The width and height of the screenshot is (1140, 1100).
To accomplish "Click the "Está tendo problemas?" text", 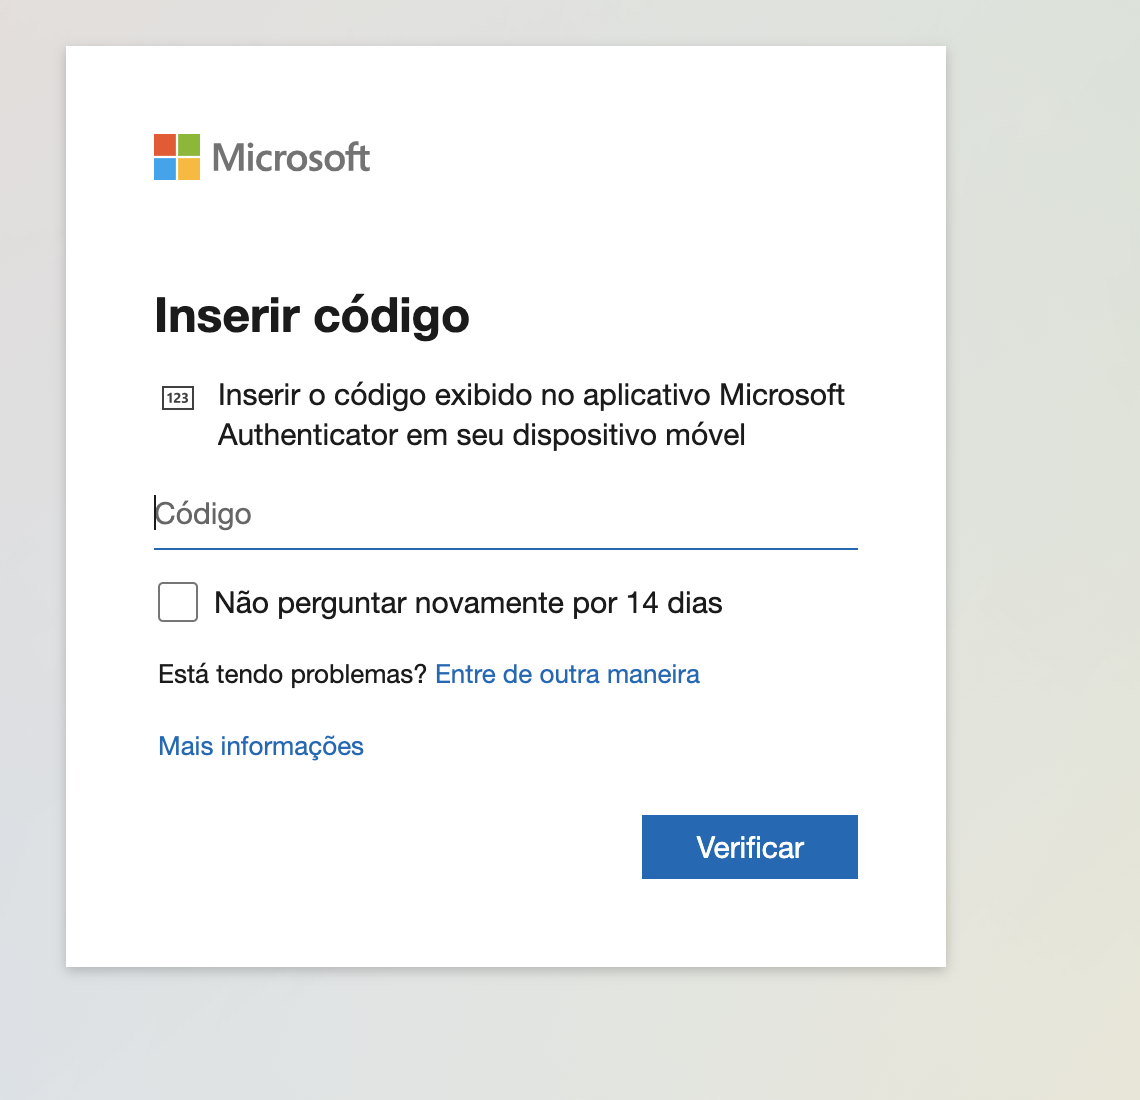I will 292,674.
